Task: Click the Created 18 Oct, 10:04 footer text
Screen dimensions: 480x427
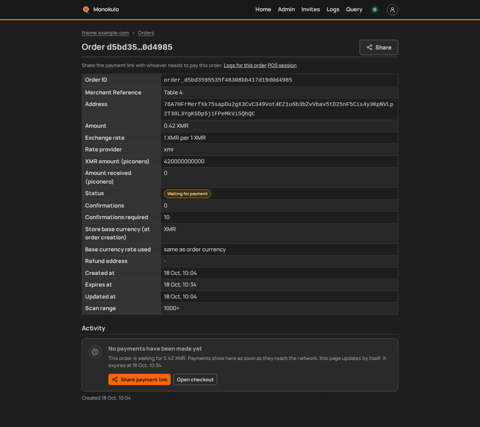Action: click(x=106, y=398)
